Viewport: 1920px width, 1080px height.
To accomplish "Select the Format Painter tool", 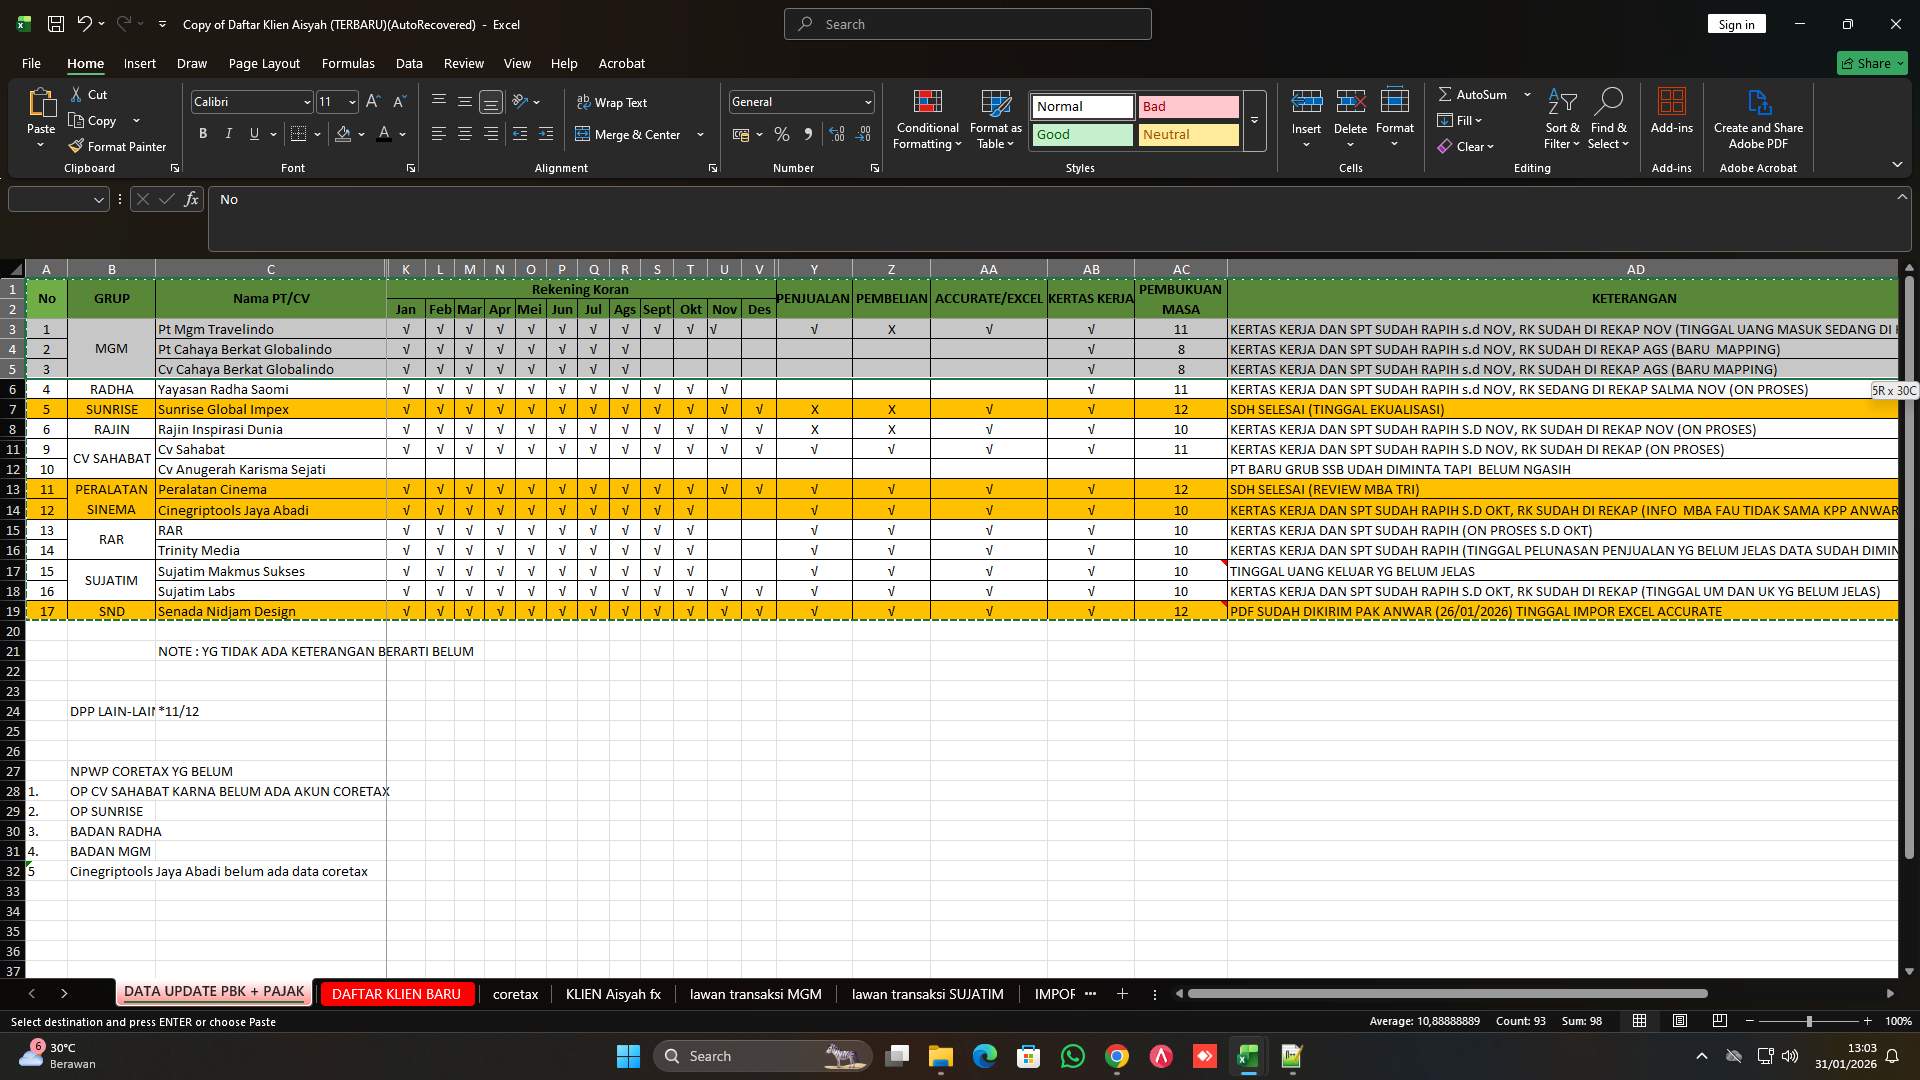I will pos(117,146).
